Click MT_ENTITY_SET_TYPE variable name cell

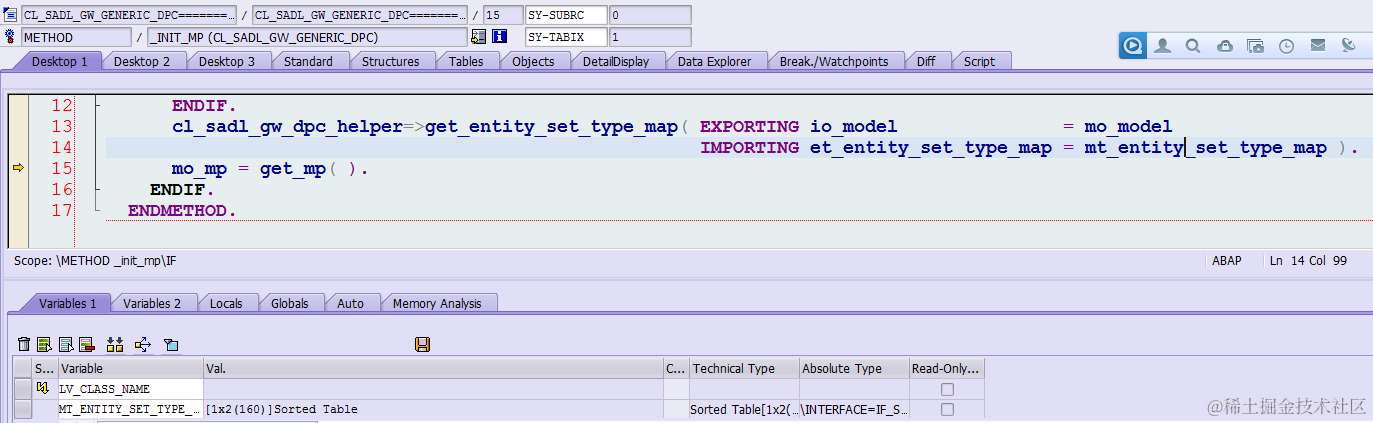pos(131,409)
